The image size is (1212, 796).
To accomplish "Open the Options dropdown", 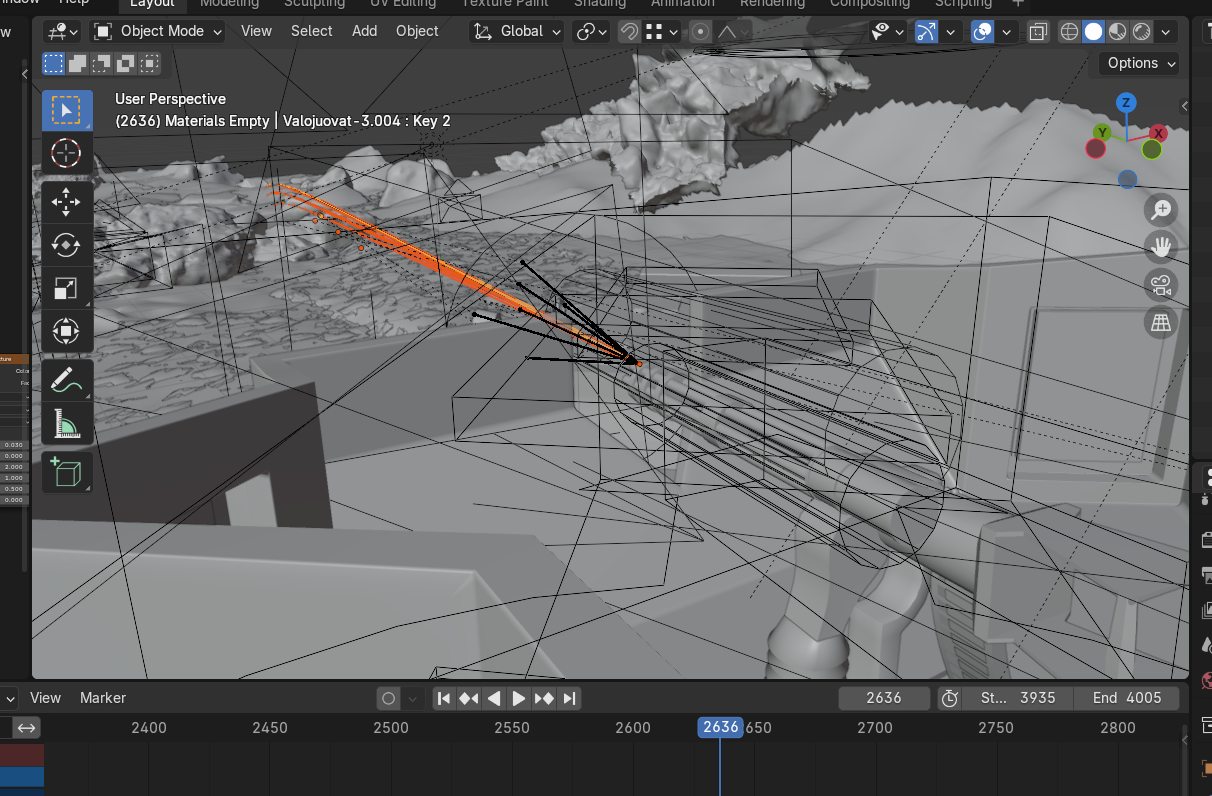I will (x=1140, y=63).
